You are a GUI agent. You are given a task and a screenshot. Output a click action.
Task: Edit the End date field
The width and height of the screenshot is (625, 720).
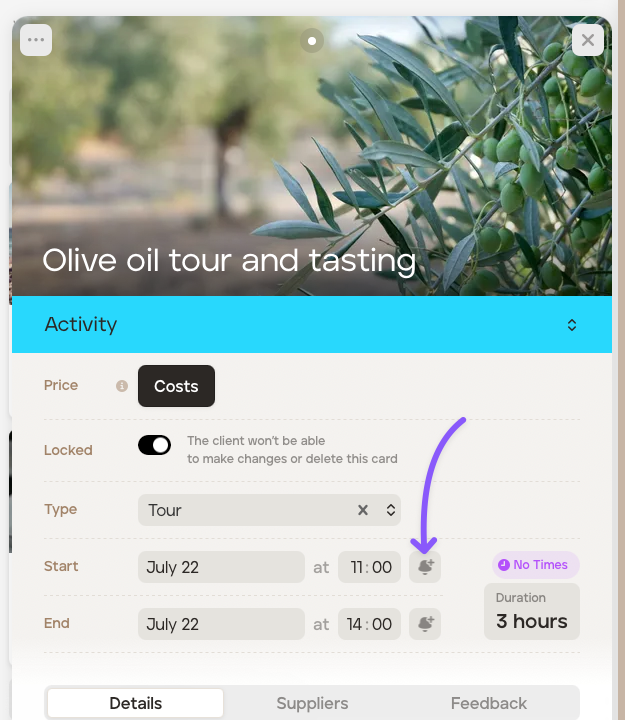click(x=221, y=624)
